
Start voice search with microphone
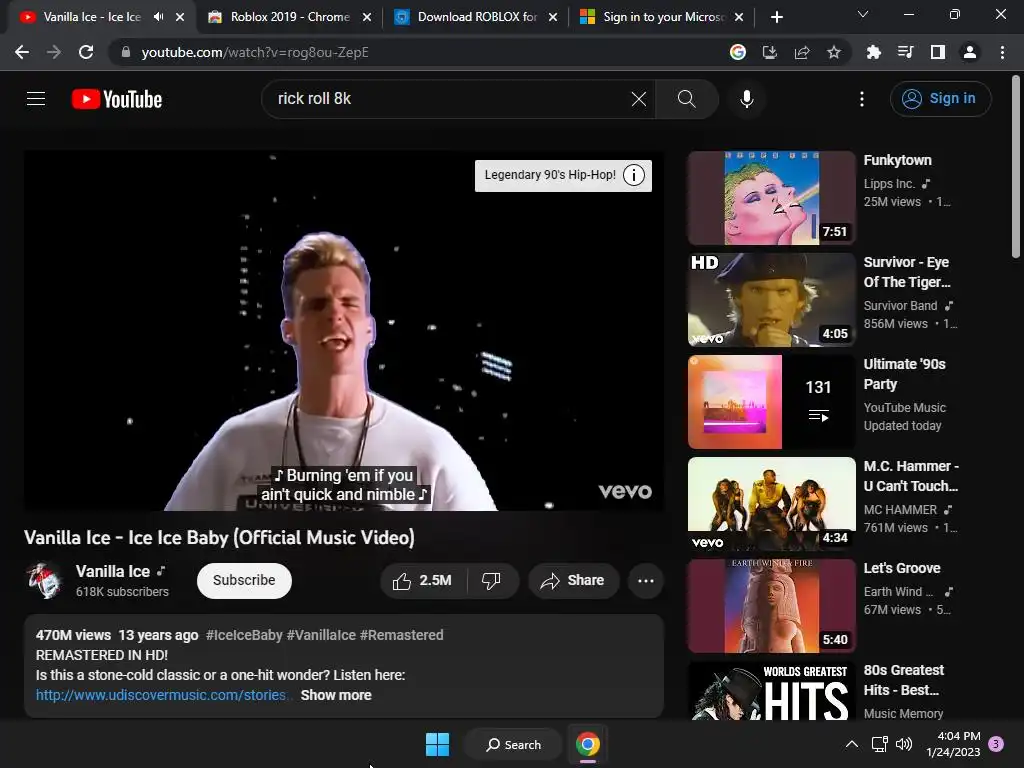point(747,99)
